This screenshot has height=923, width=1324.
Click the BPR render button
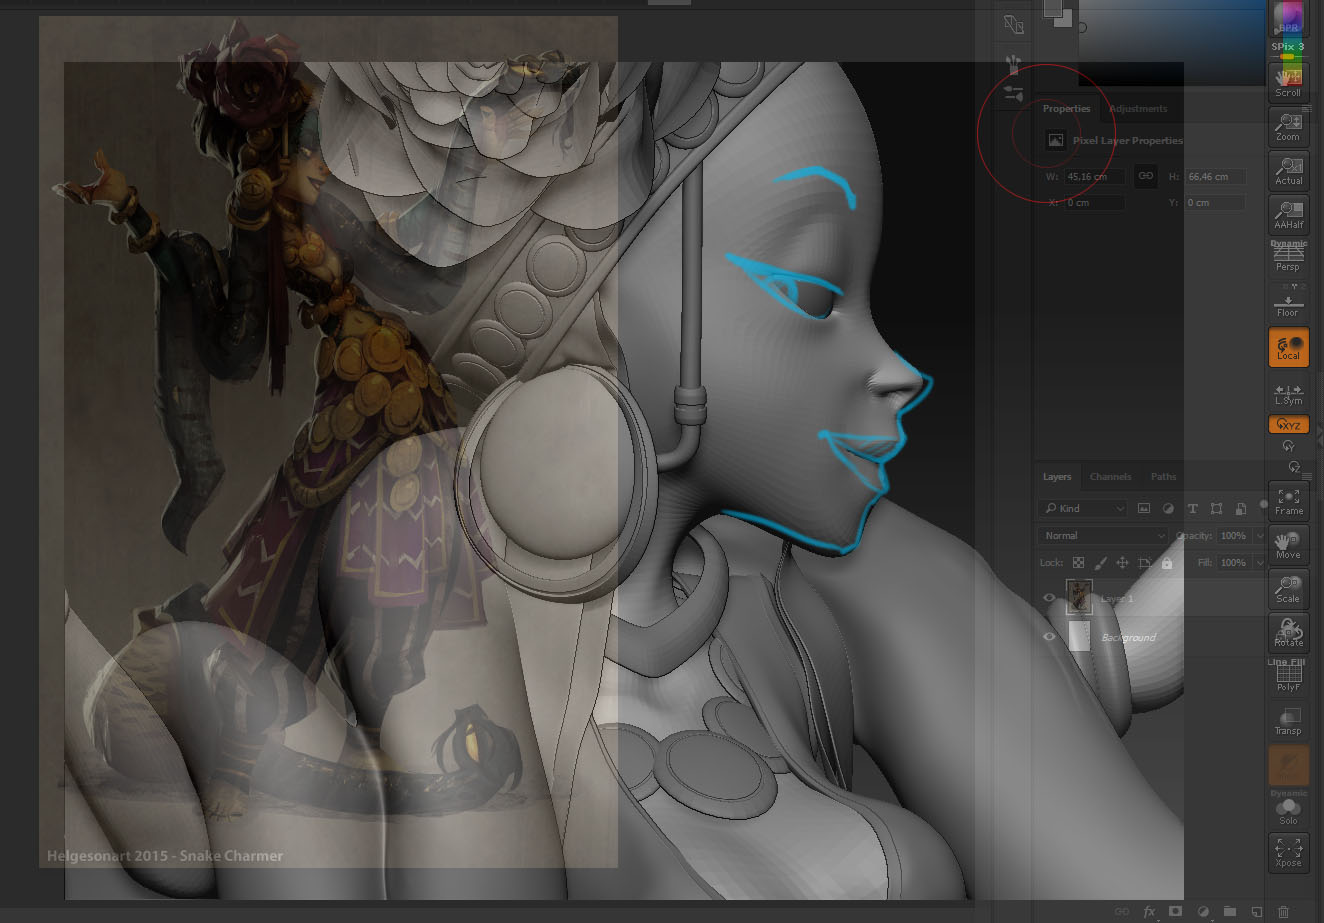[1288, 18]
